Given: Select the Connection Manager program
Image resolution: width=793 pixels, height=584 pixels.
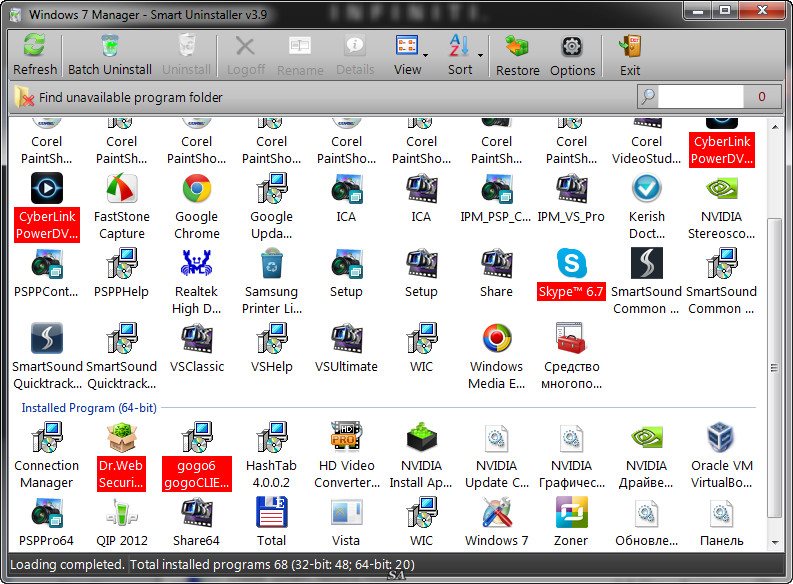Looking at the screenshot, I should (x=47, y=455).
